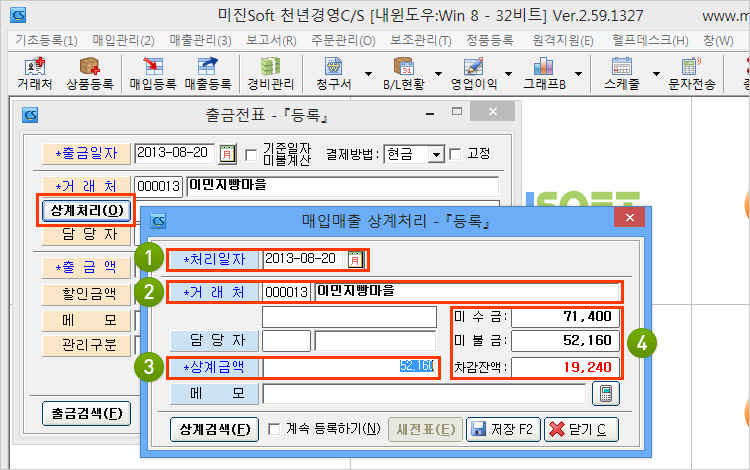Click the 상계검색(F) button
The height and width of the screenshot is (470, 750).
pos(214,429)
